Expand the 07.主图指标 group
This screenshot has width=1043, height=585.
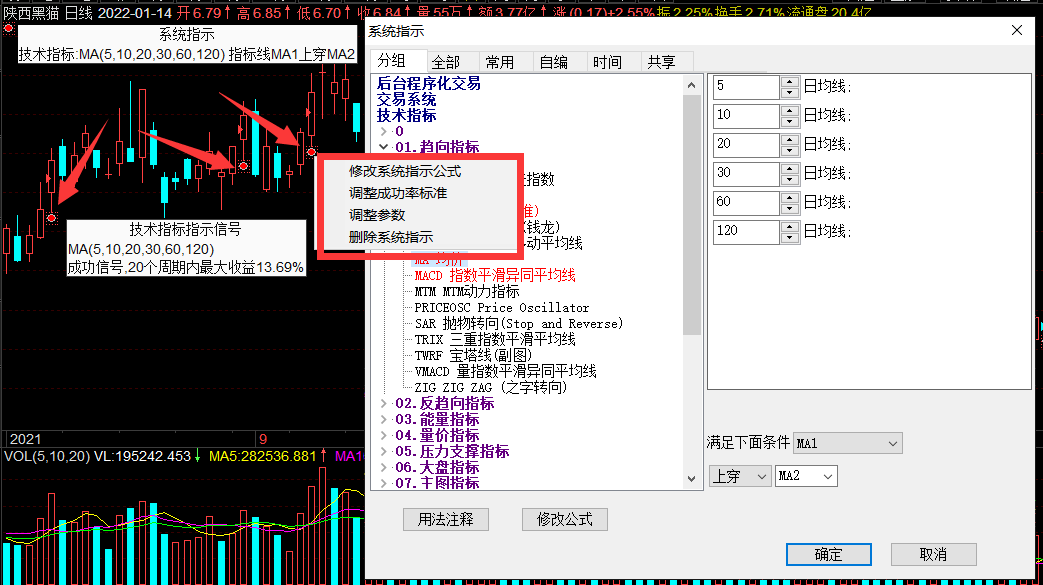(x=384, y=483)
